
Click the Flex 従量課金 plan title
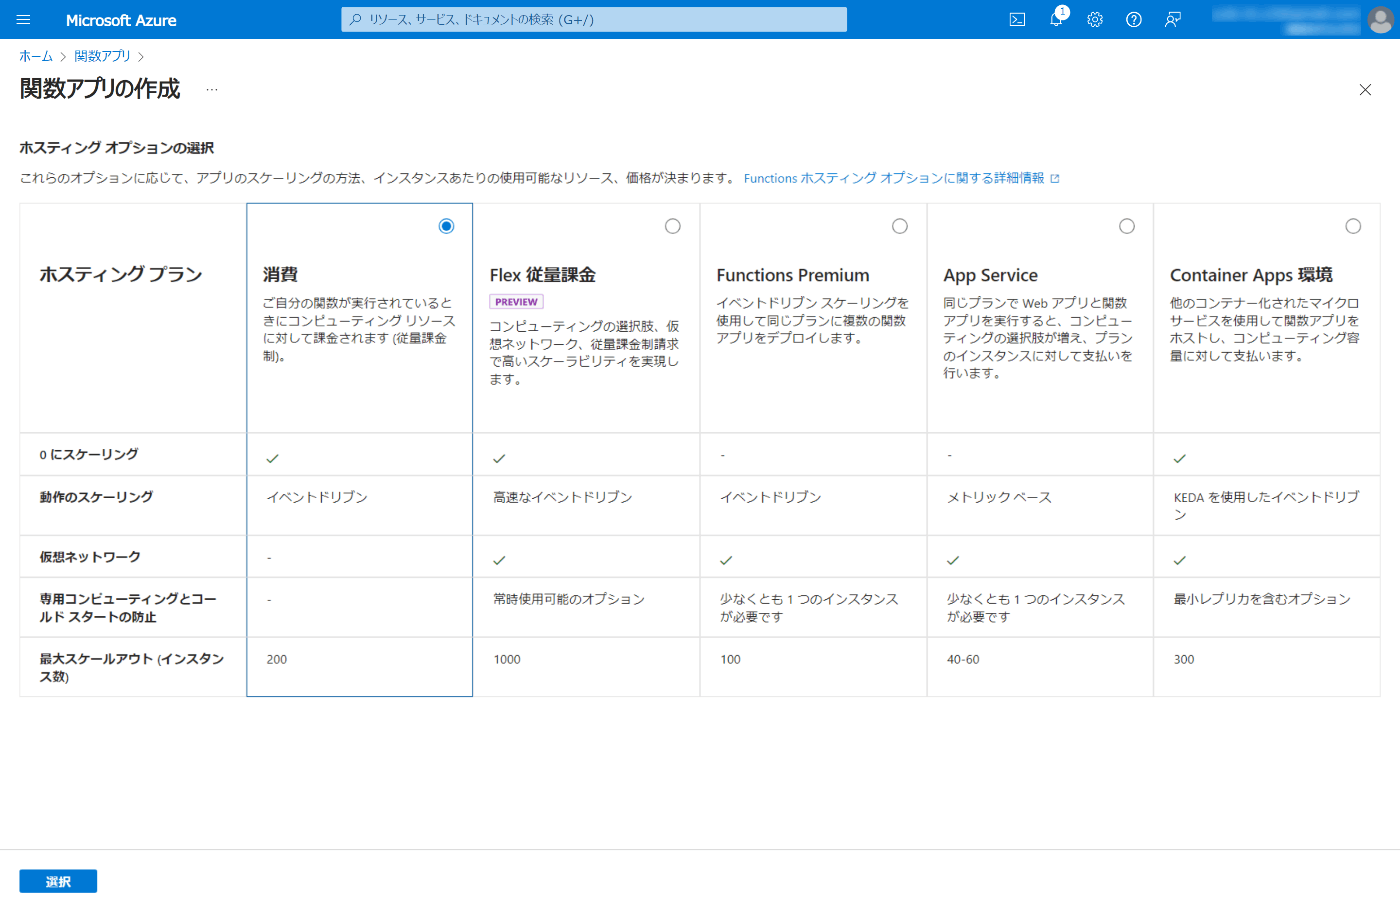click(x=543, y=275)
